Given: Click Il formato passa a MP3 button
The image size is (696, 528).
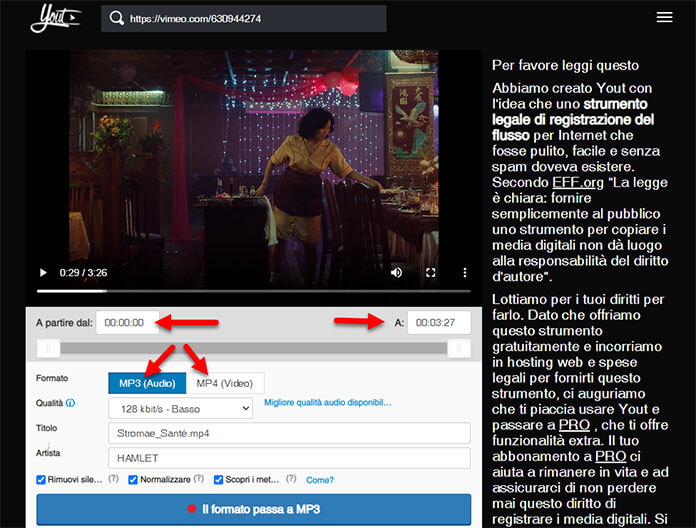Looking at the screenshot, I should point(254,509).
